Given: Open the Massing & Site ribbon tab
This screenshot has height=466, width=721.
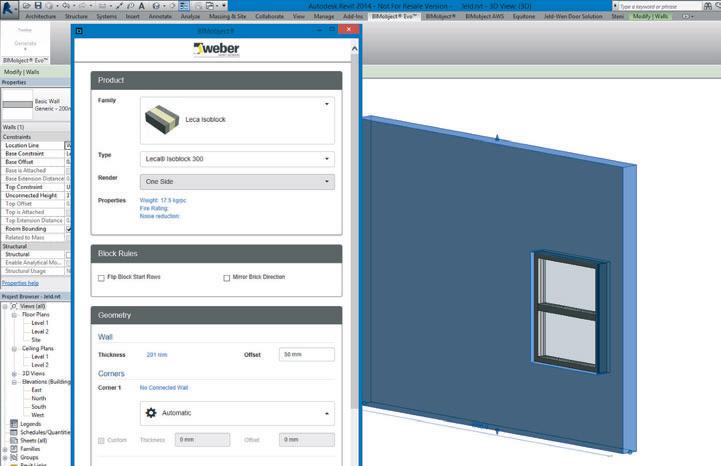Looking at the screenshot, I should point(227,16).
